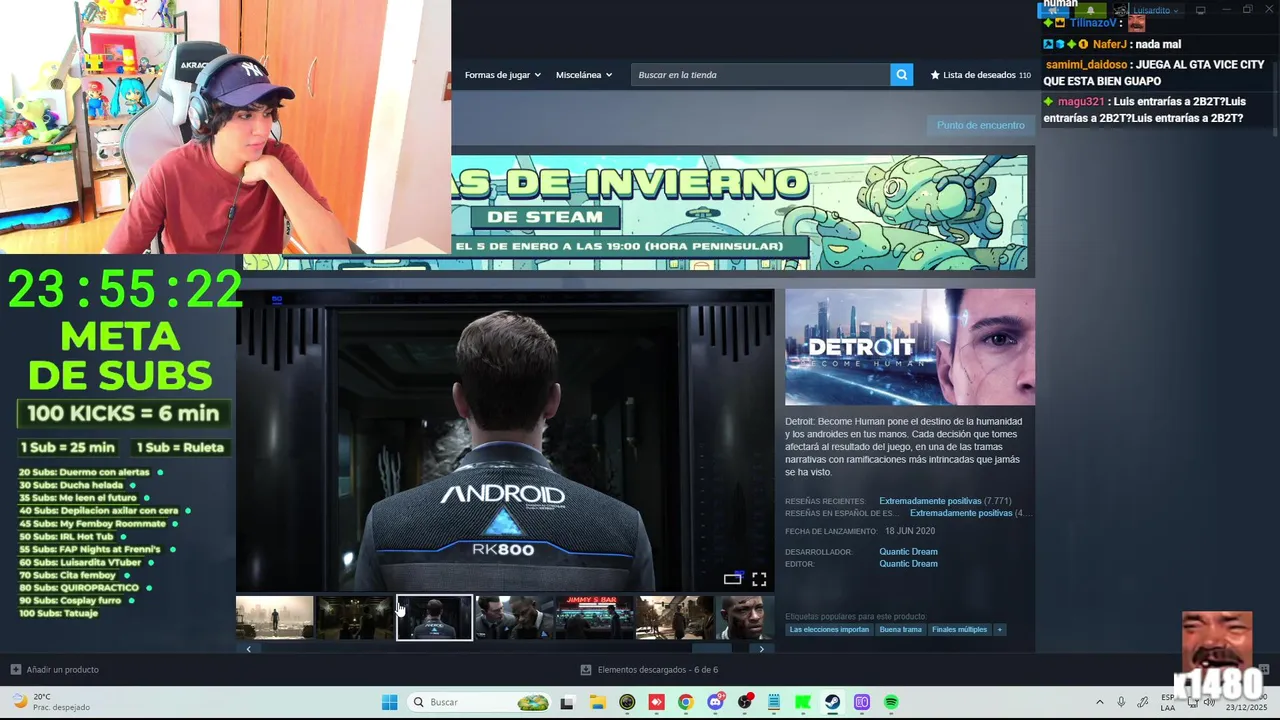Show hidden icons in the system tray
This screenshot has width=1280, height=720.
pyautogui.click(x=1099, y=702)
